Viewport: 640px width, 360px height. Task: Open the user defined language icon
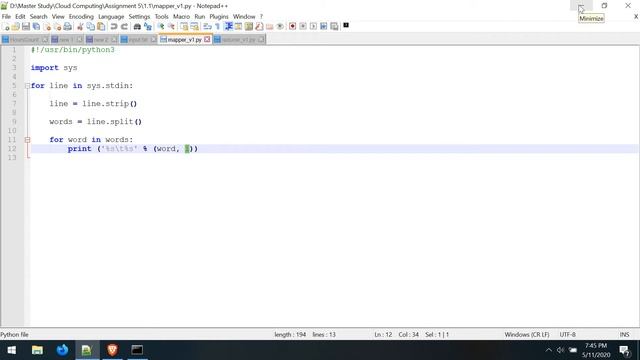[238, 27]
